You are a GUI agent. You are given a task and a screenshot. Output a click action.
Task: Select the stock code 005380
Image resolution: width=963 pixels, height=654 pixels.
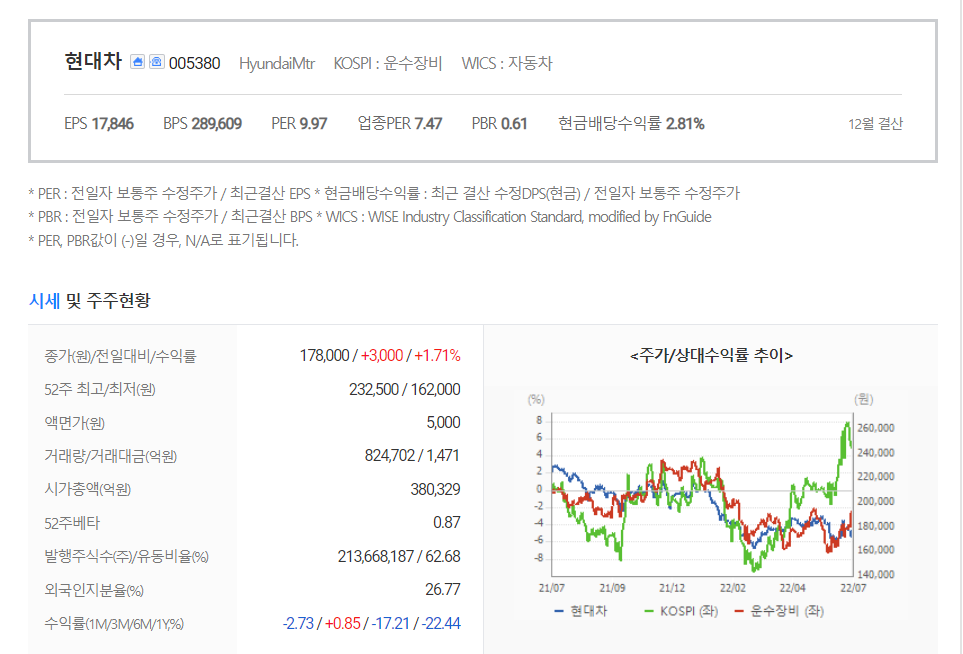pos(195,63)
